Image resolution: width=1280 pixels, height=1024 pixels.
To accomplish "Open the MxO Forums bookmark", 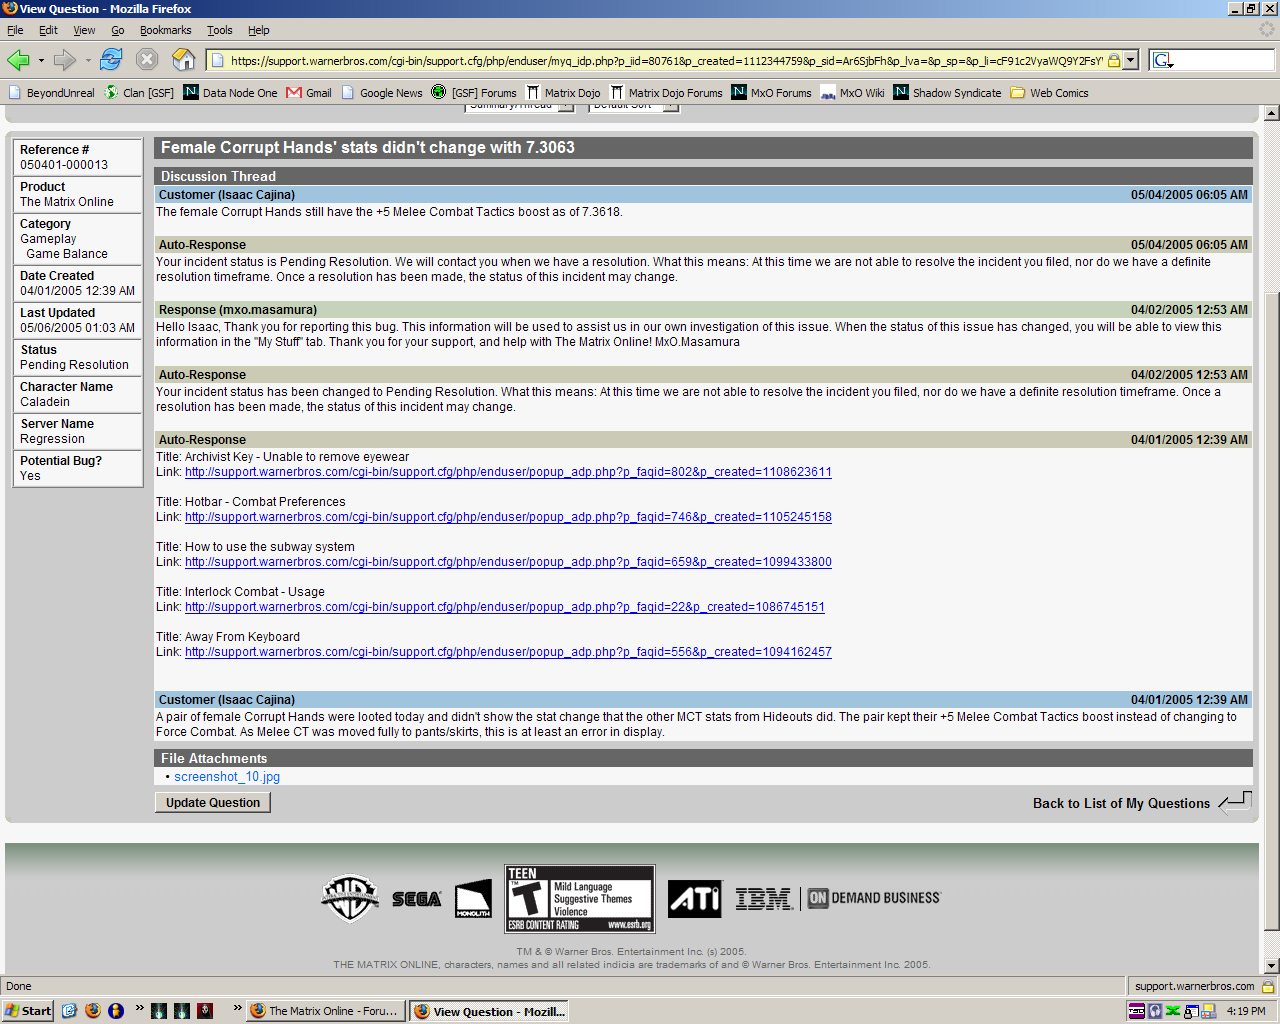I will pos(771,93).
